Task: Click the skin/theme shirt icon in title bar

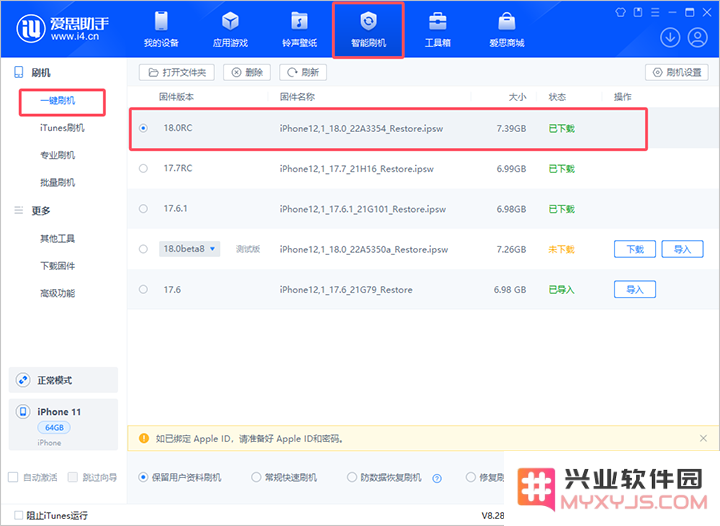Action: point(620,12)
